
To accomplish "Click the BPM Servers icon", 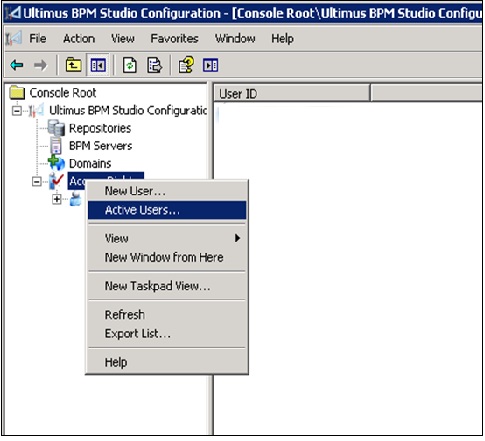I will 56,146.
